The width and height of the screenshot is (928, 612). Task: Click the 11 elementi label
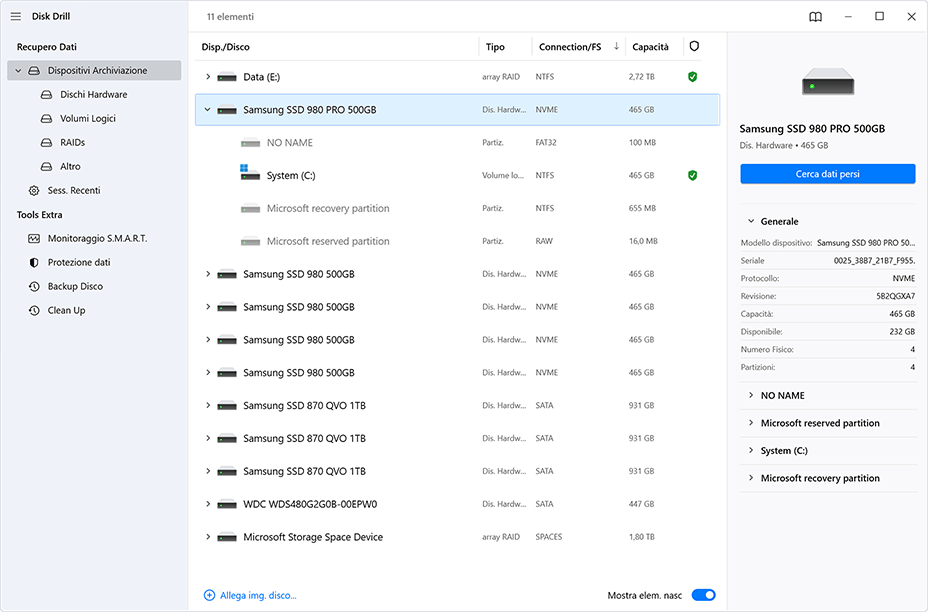click(x=230, y=17)
